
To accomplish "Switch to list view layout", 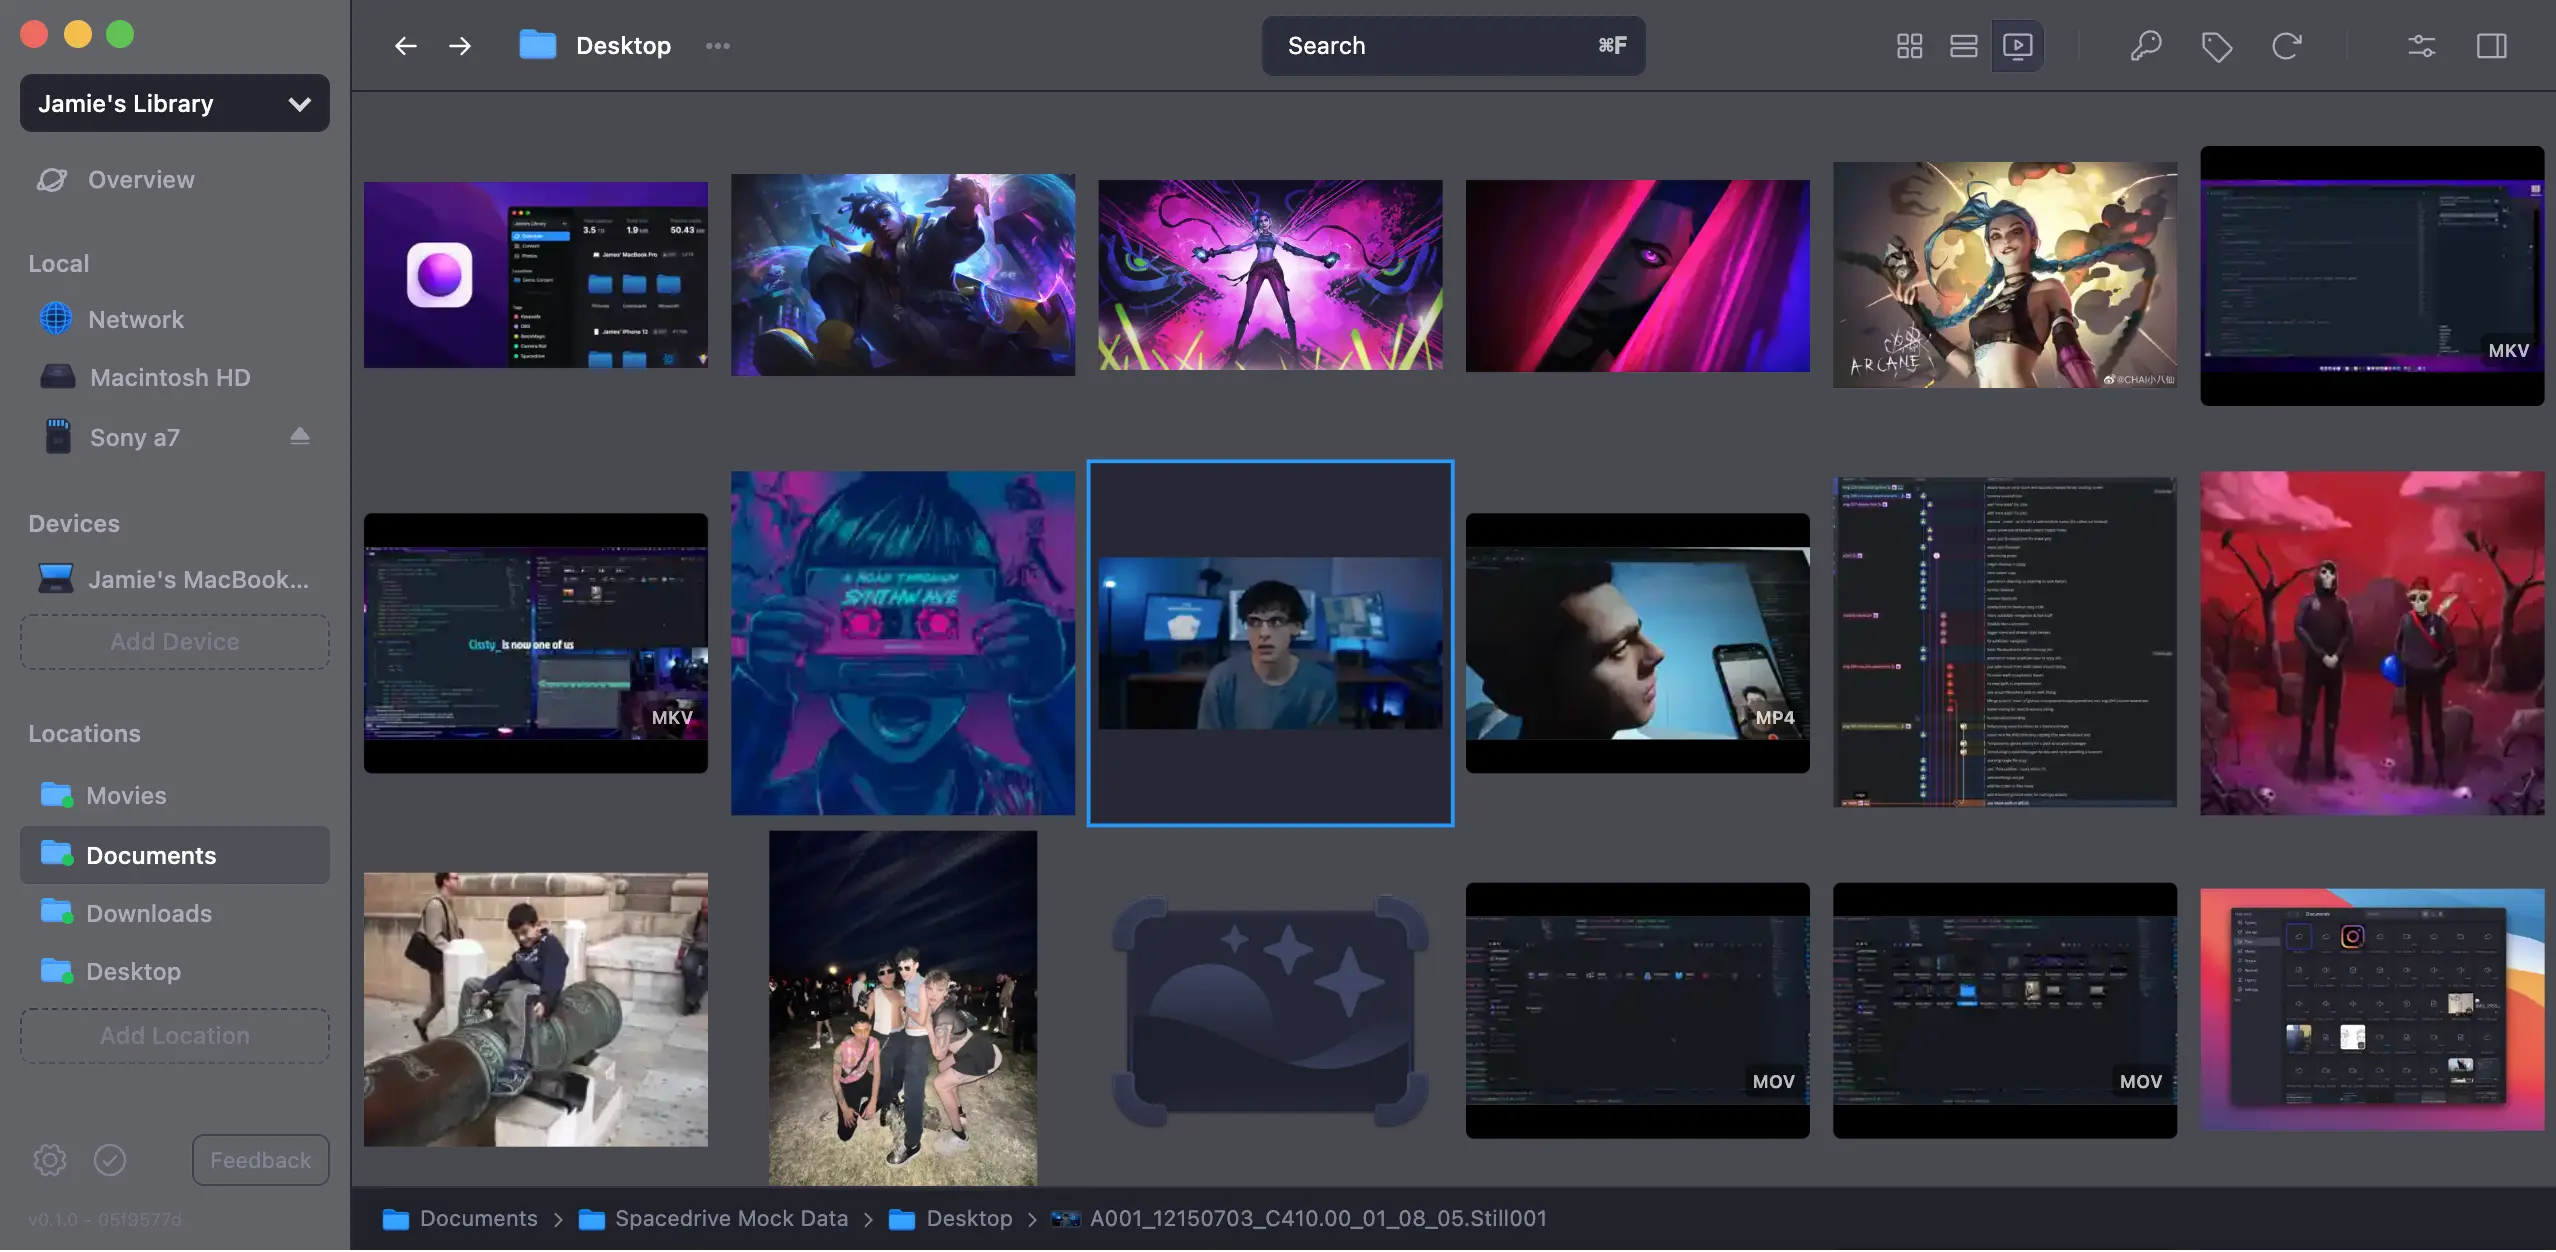I will (x=1963, y=46).
